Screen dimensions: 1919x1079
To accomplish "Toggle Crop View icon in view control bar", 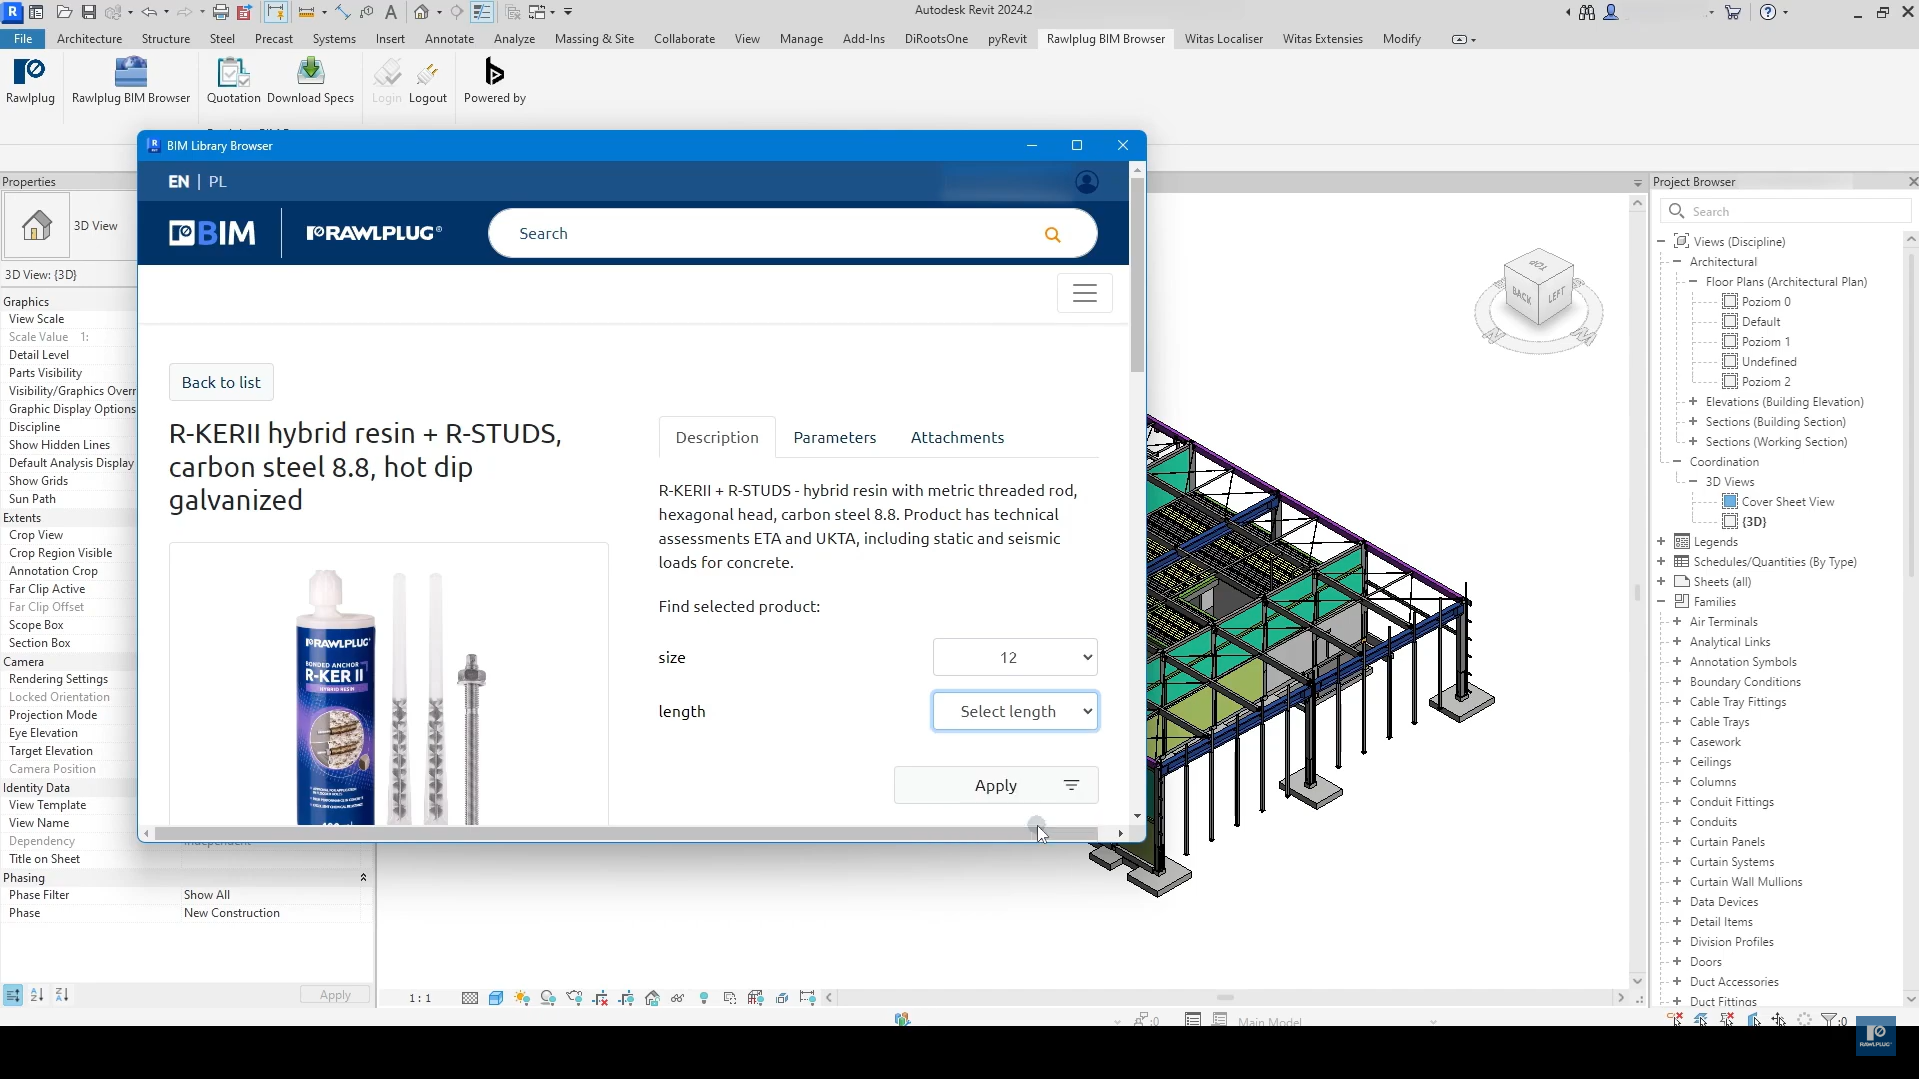I will click(600, 998).
